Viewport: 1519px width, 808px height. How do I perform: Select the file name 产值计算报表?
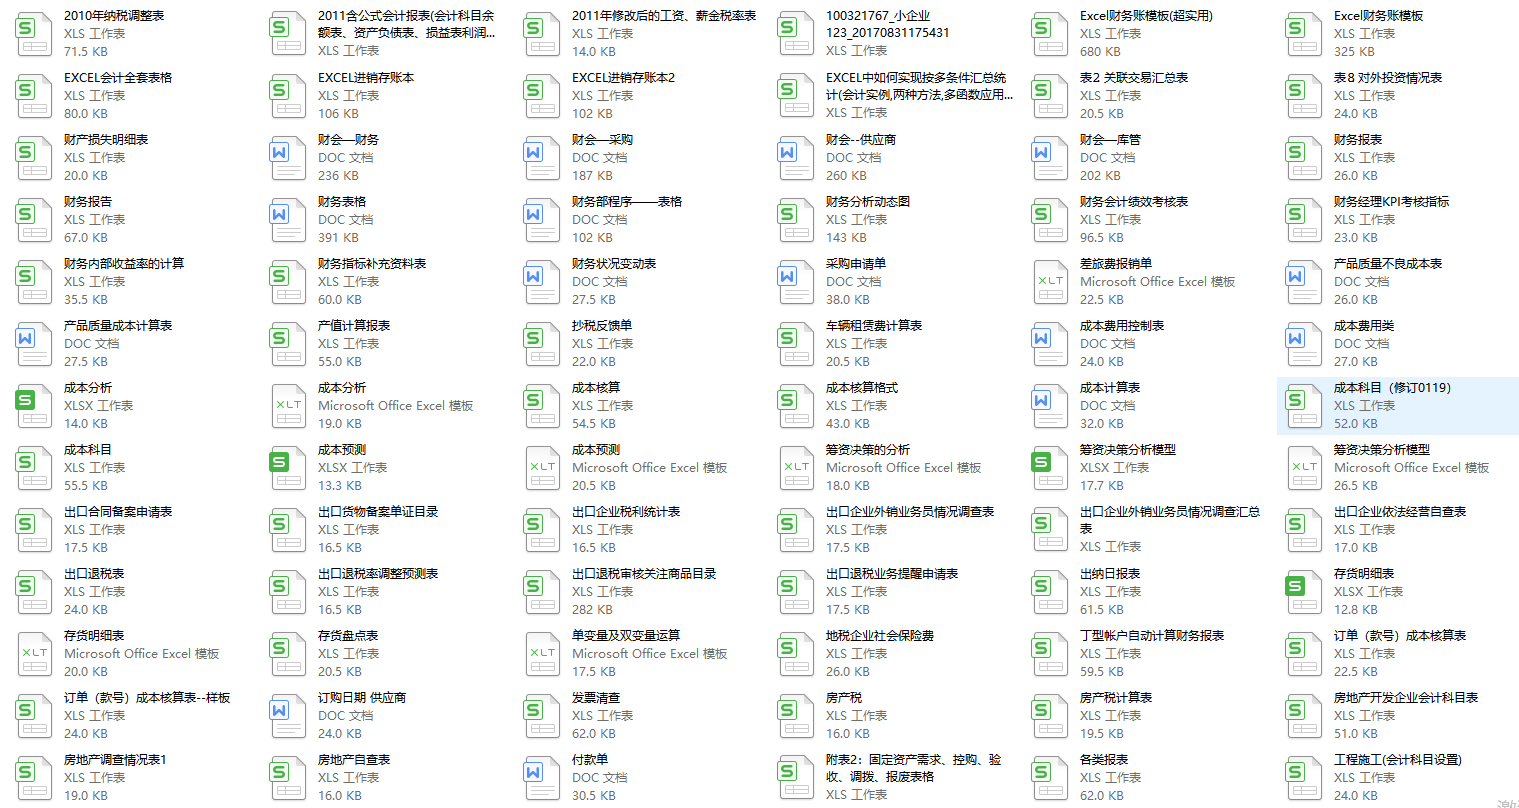[x=354, y=326]
